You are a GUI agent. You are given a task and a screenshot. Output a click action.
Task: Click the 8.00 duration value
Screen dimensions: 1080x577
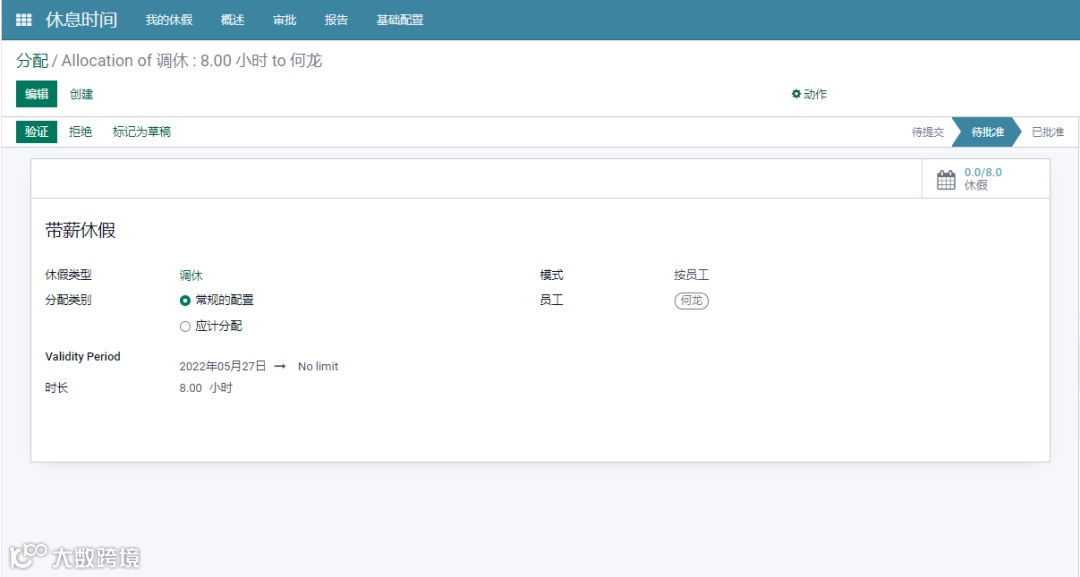coord(191,388)
